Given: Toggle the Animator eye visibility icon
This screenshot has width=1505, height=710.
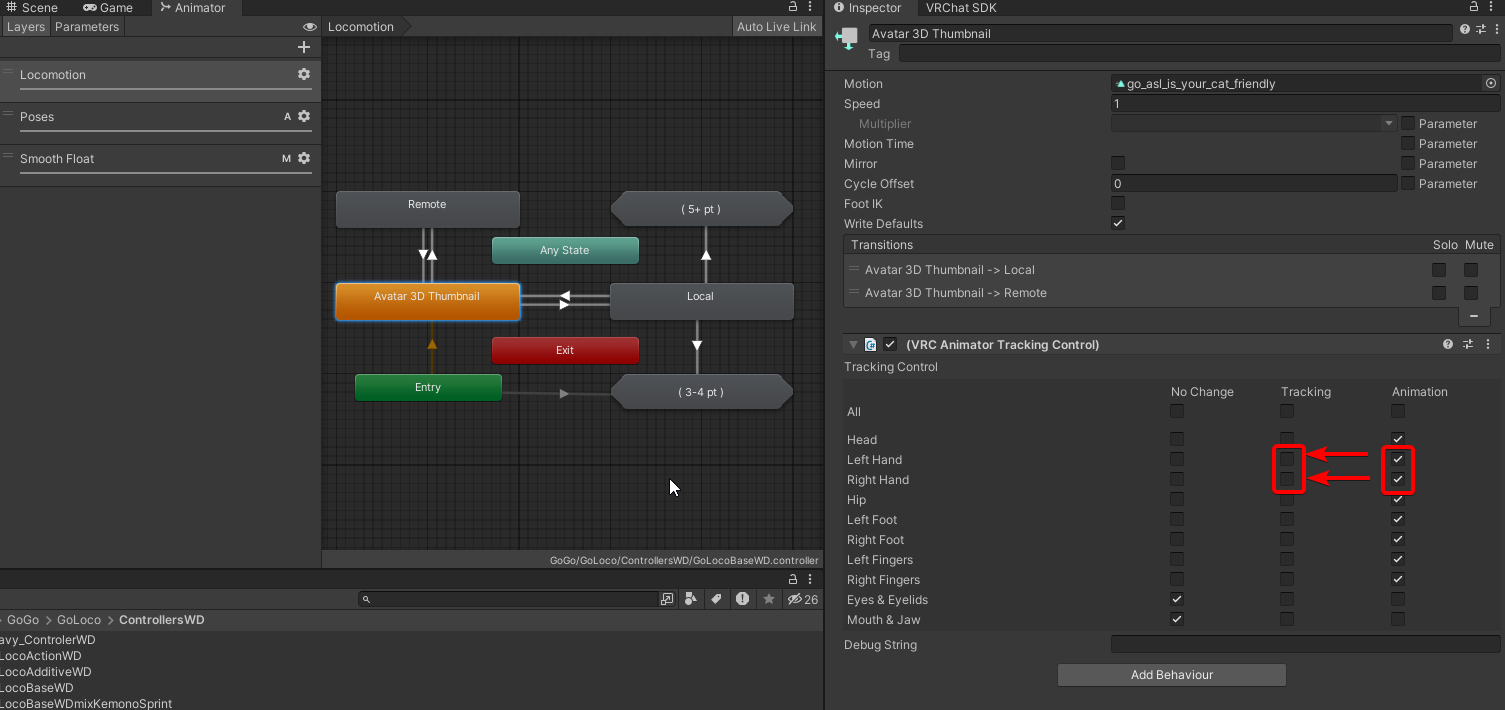Looking at the screenshot, I should [310, 27].
